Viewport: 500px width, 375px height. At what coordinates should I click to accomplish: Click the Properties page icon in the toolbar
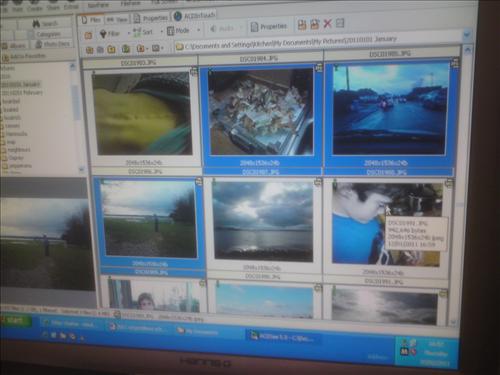254,27
